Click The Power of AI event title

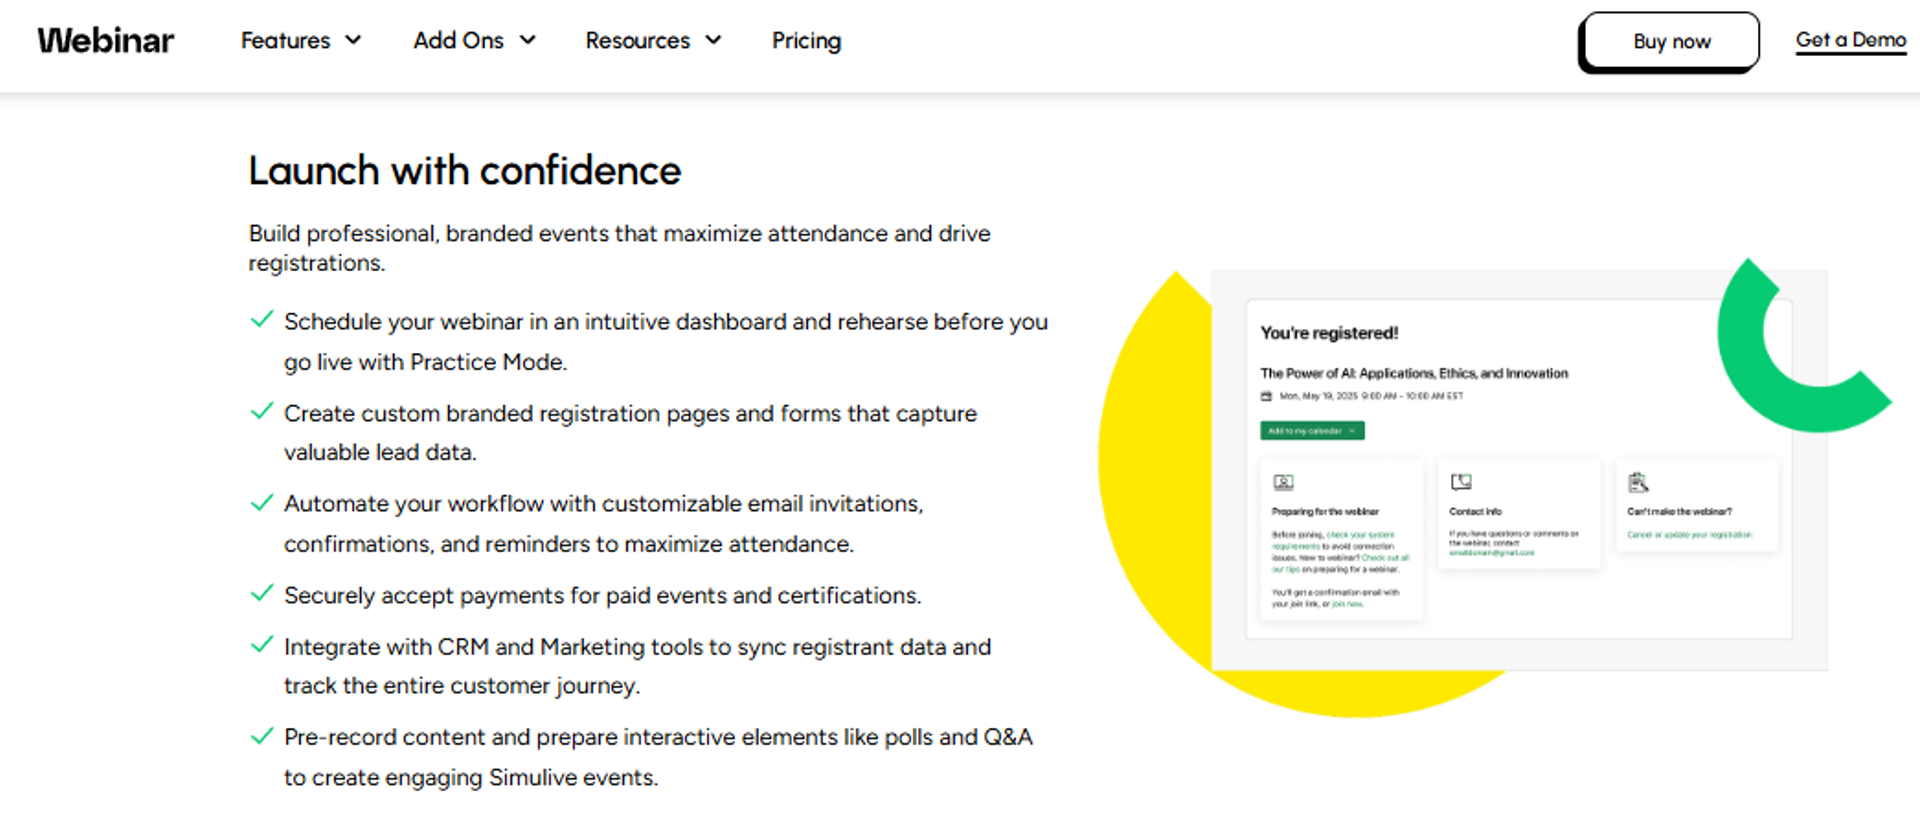(1414, 373)
